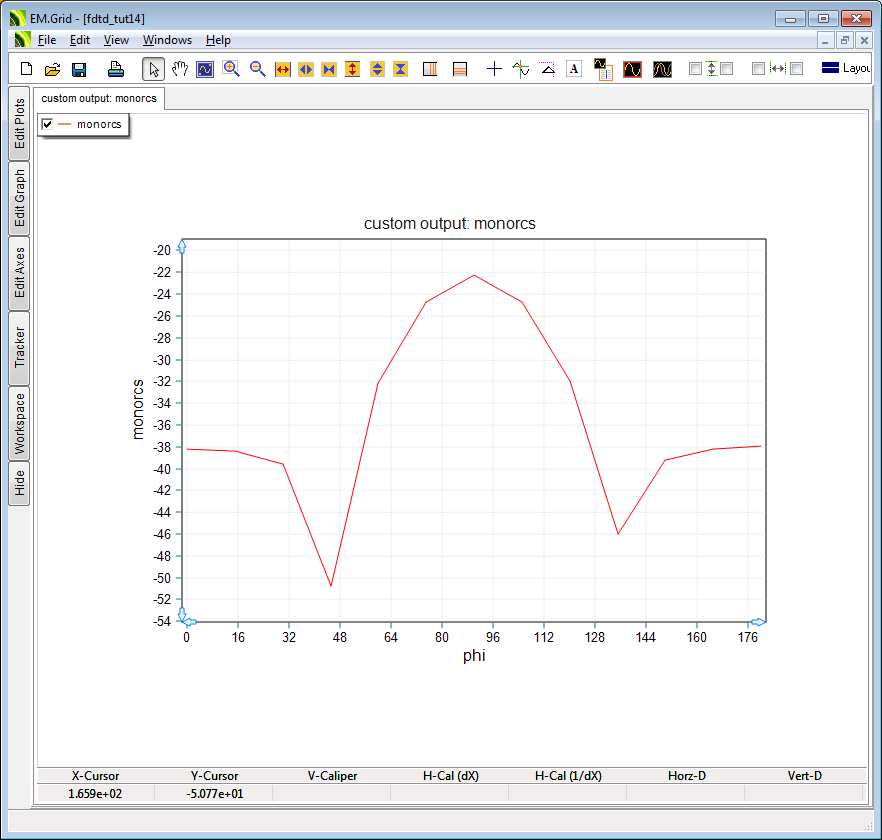The image size is (882, 840).
Task: Select the arrow pointer tool
Action: click(153, 69)
